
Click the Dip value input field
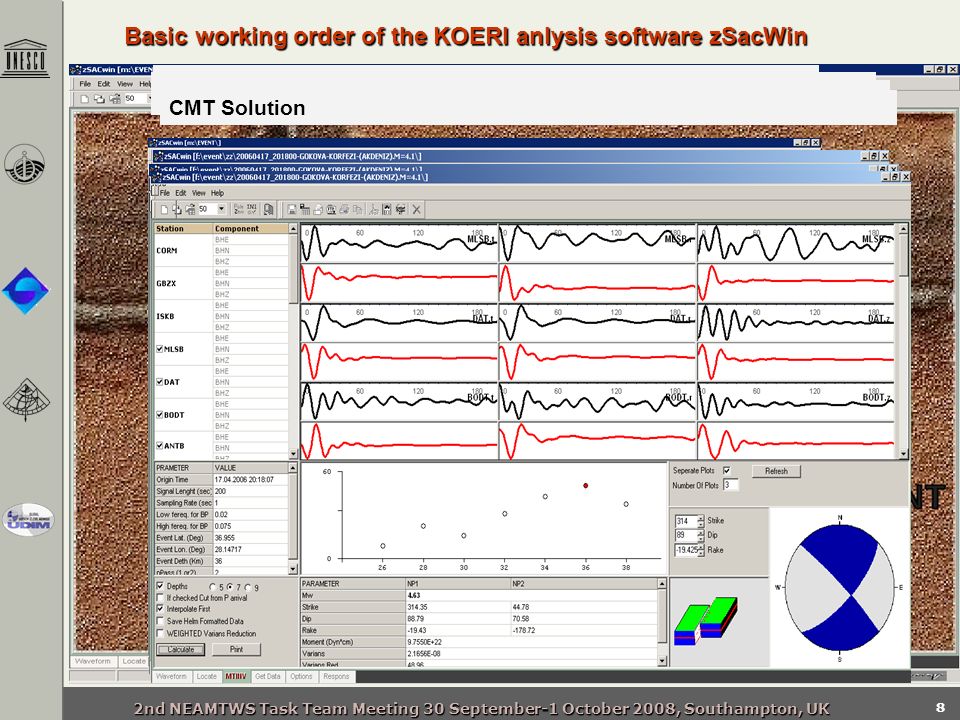(686, 535)
